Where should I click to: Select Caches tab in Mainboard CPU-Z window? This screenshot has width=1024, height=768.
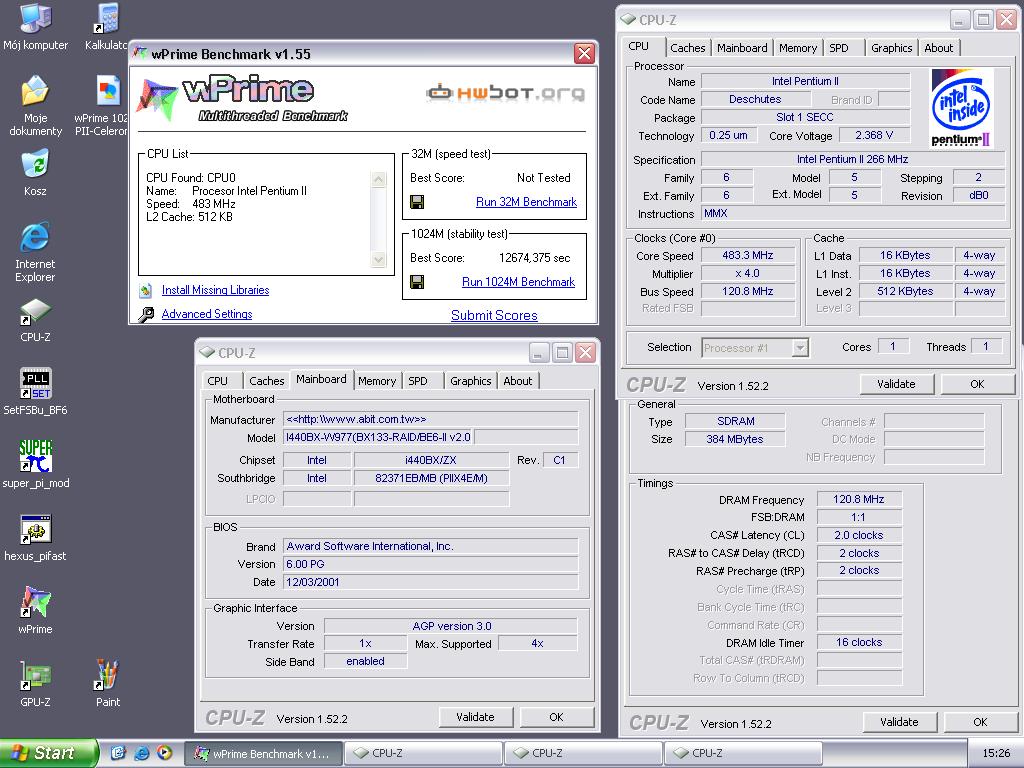266,381
